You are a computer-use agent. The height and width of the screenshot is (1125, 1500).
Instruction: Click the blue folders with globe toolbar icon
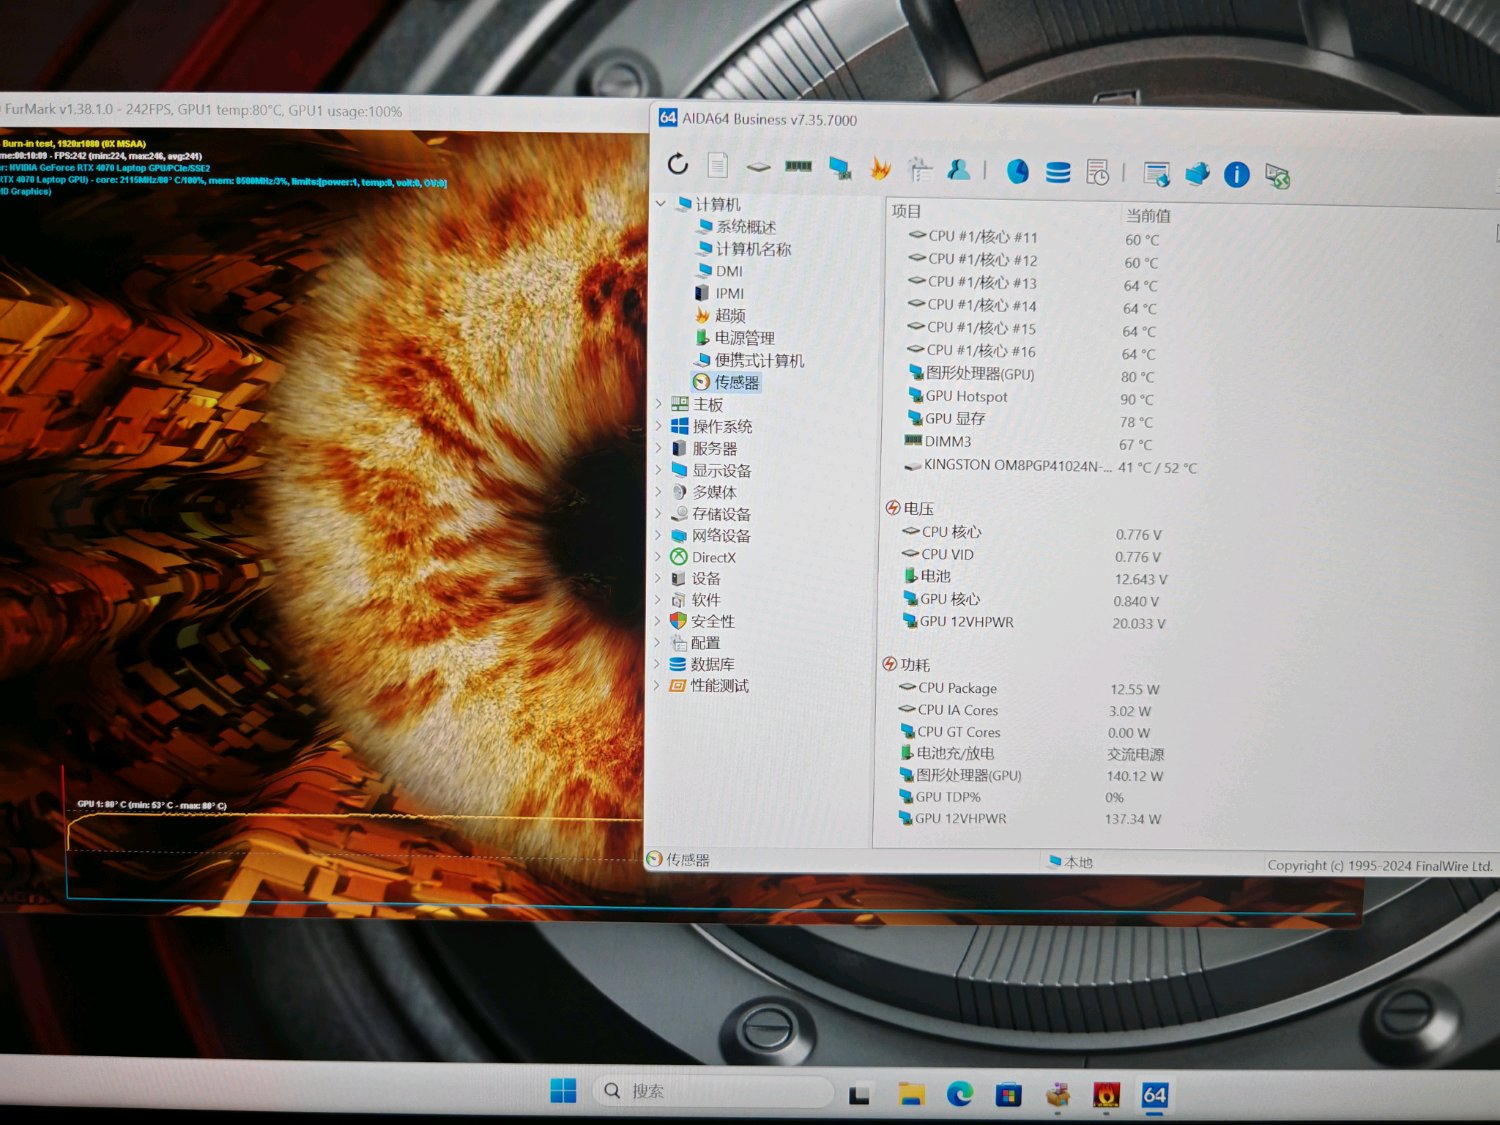tap(1197, 175)
